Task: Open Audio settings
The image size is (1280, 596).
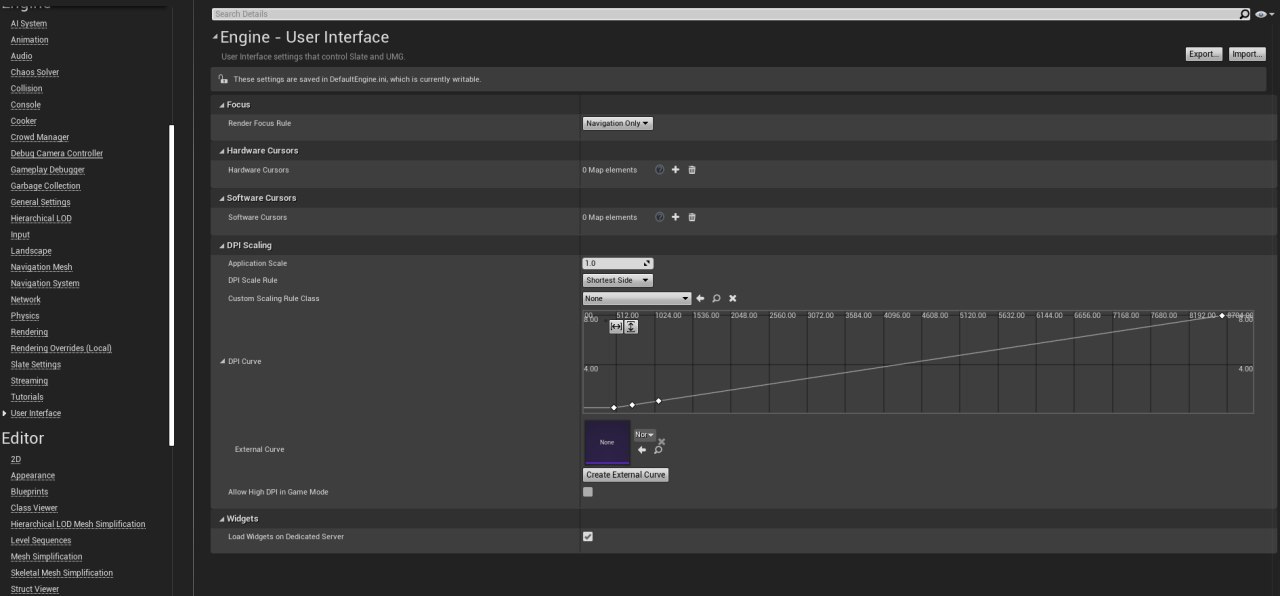Action: tap(22, 56)
